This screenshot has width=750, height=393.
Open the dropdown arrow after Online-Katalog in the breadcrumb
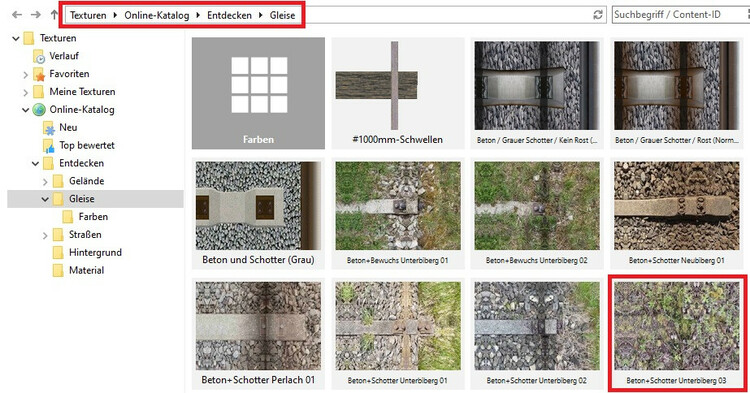(x=198, y=15)
